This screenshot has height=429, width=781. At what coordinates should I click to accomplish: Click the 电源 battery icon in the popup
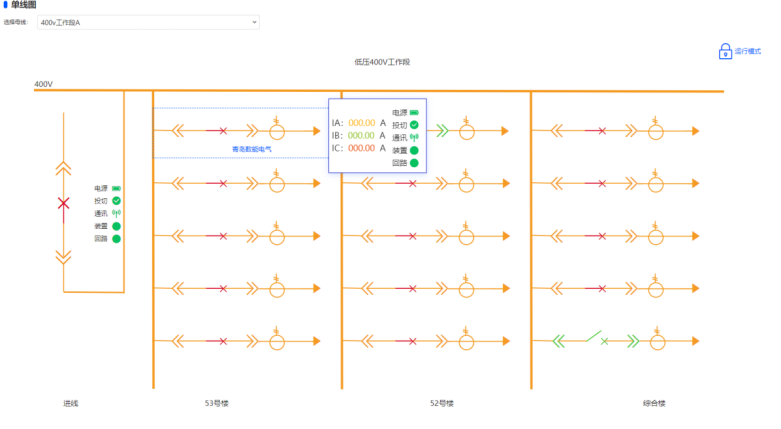pos(414,113)
